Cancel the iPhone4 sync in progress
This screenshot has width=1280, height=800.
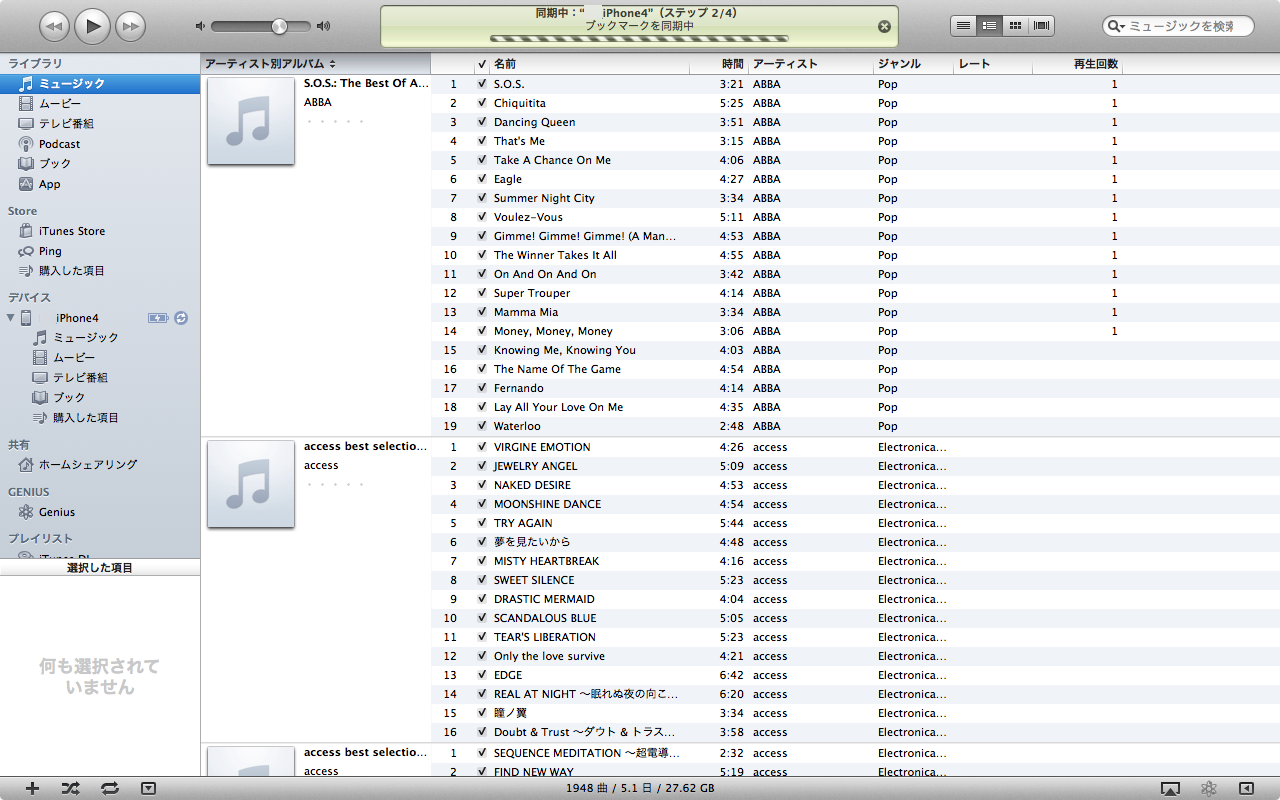[x=884, y=27]
